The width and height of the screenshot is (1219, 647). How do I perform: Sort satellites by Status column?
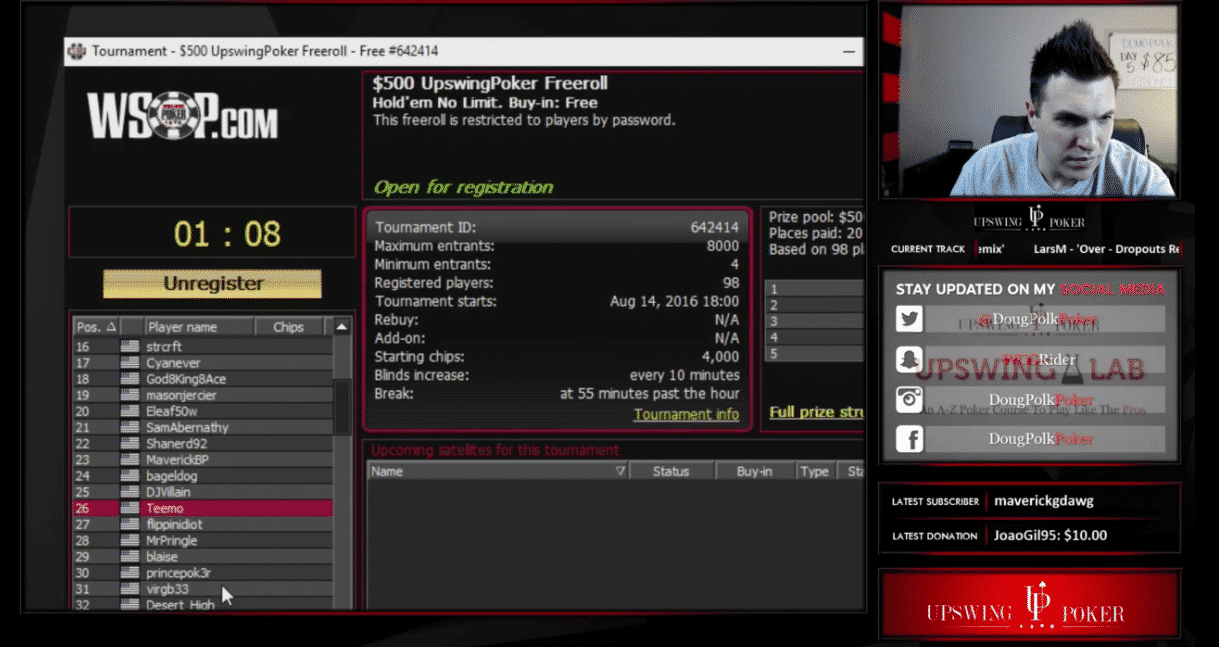click(671, 471)
